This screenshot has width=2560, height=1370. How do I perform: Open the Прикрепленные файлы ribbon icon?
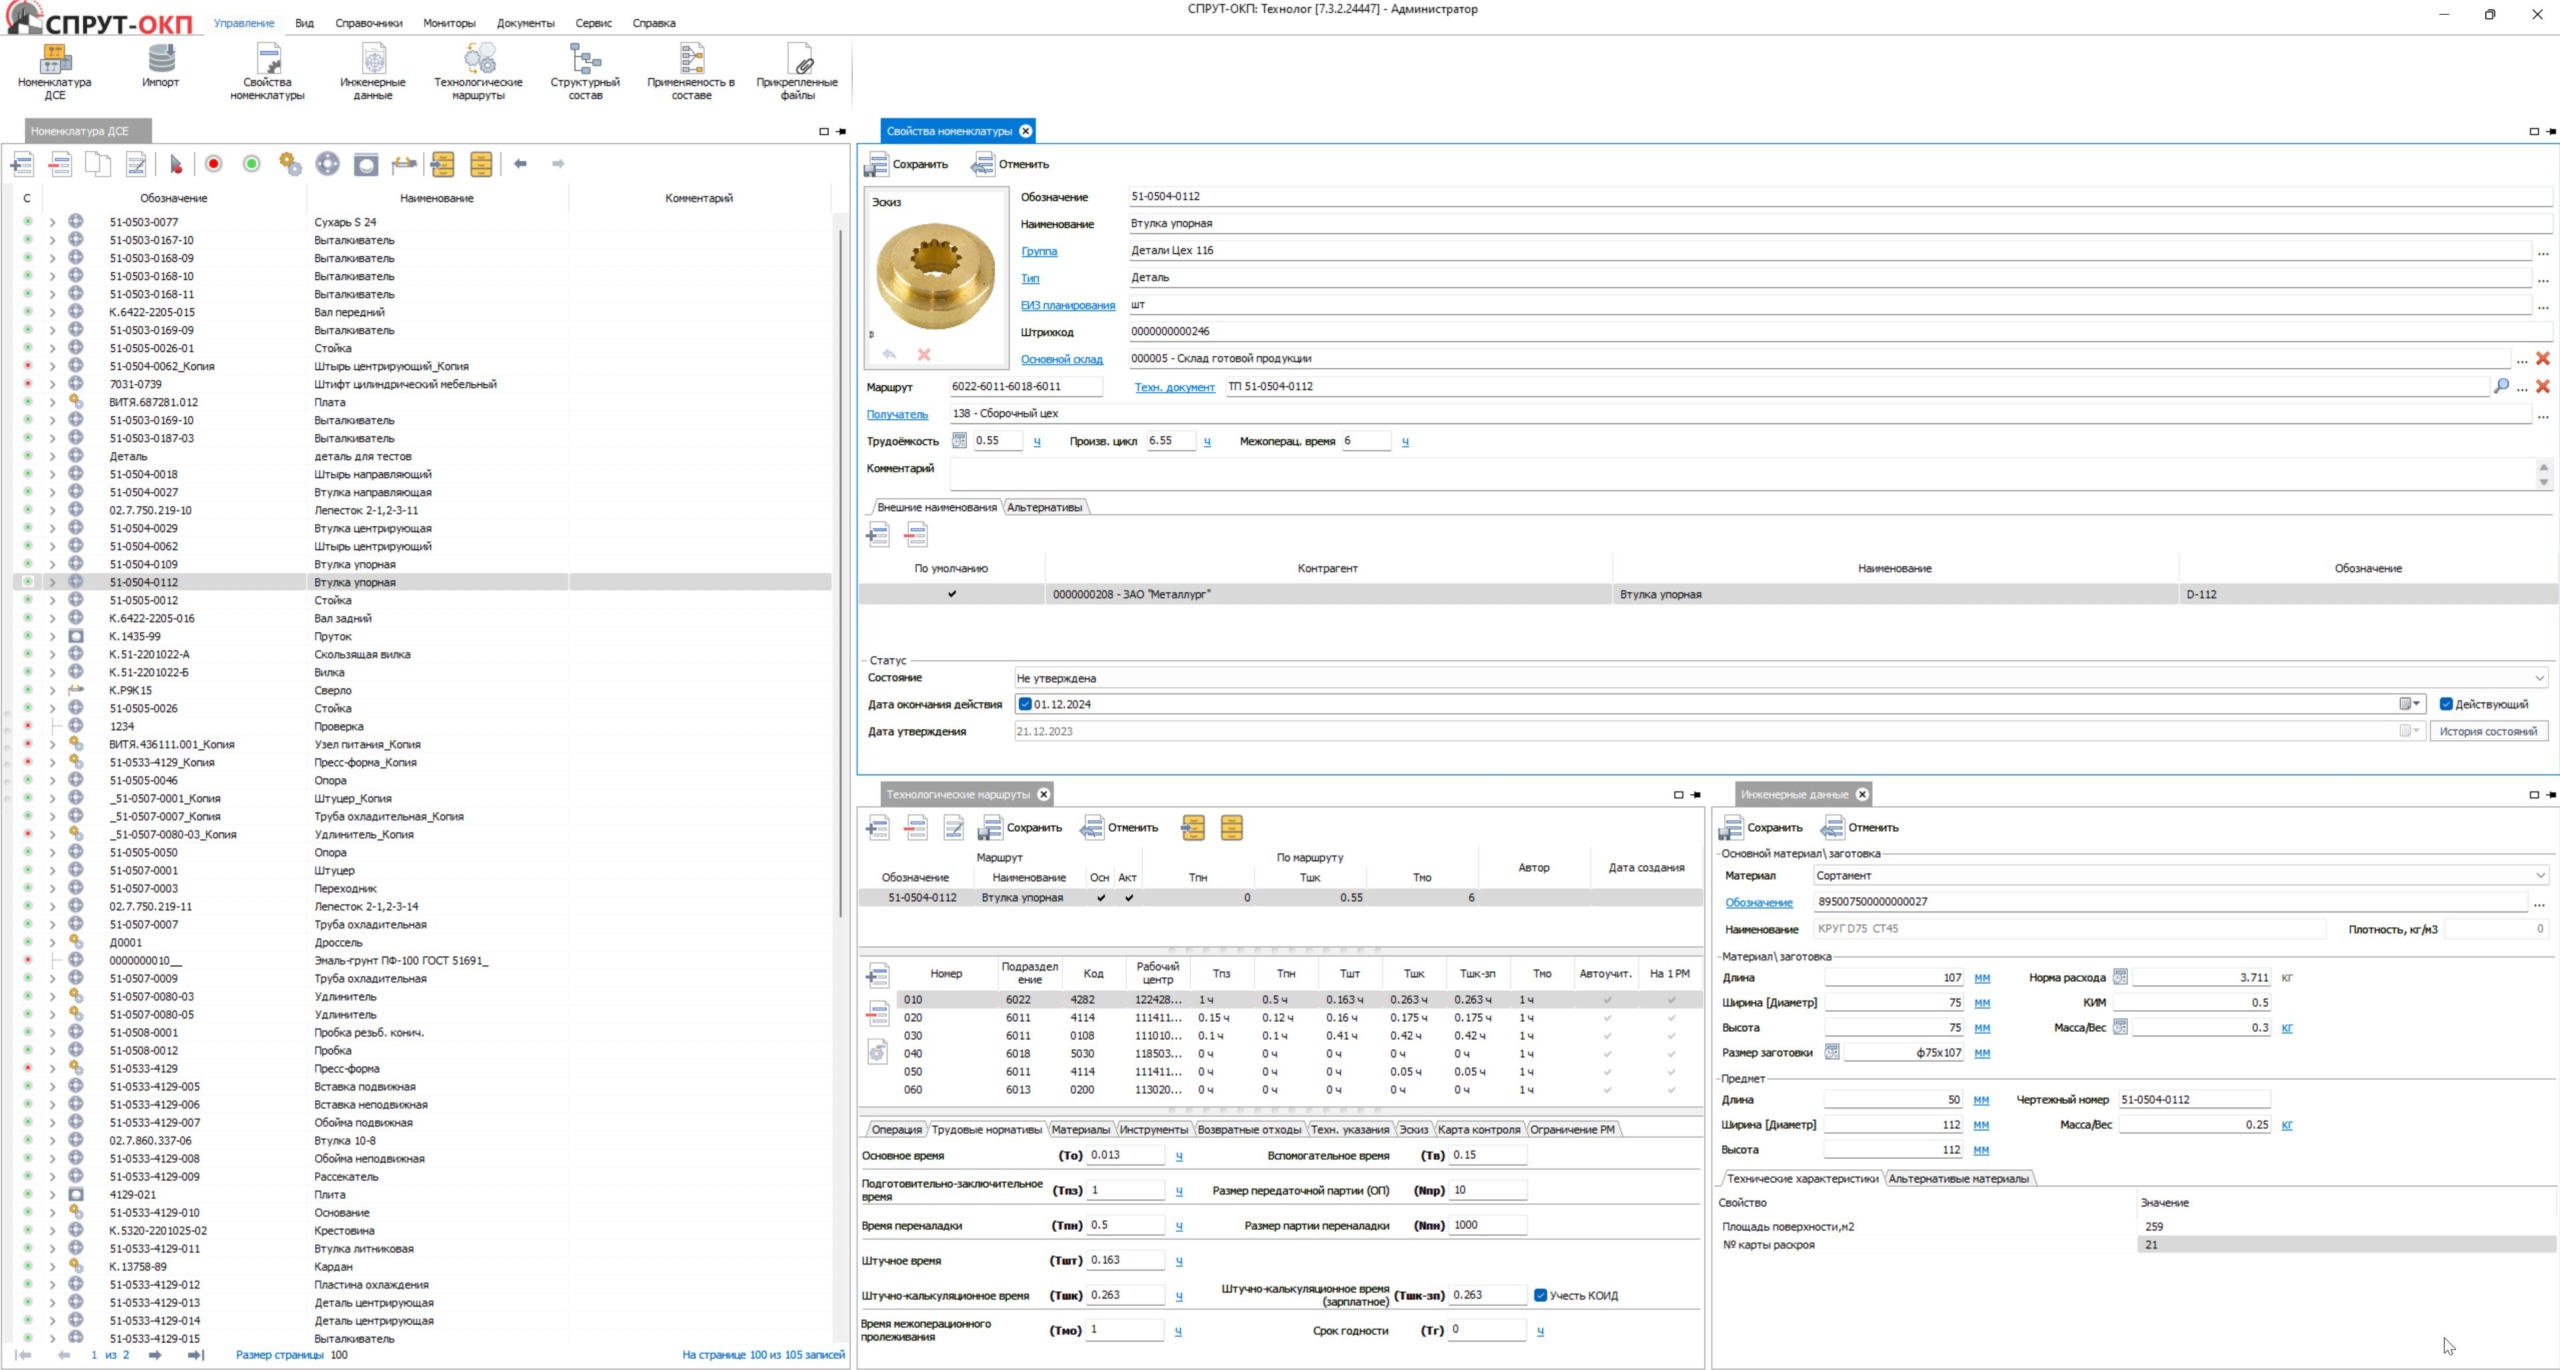tap(797, 67)
